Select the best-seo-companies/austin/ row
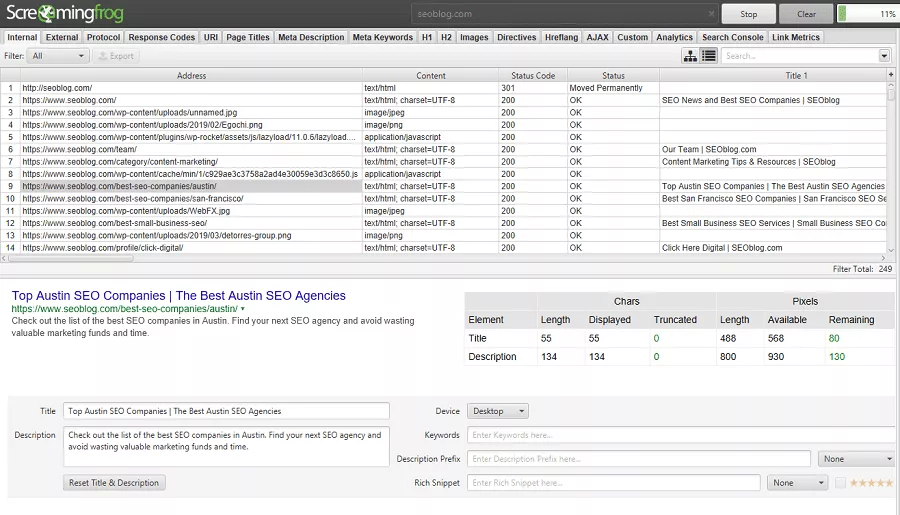The width and height of the screenshot is (900, 515). 444,186
